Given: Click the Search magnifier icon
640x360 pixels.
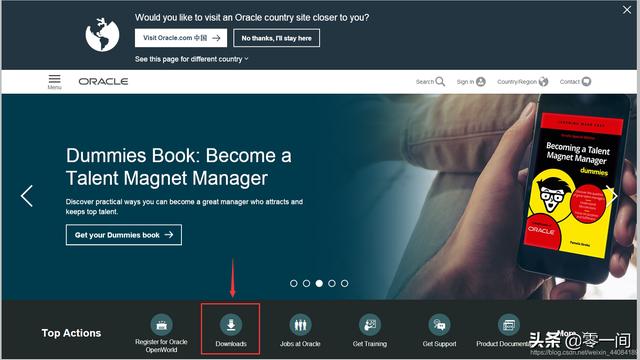Looking at the screenshot, I should click(x=440, y=82).
